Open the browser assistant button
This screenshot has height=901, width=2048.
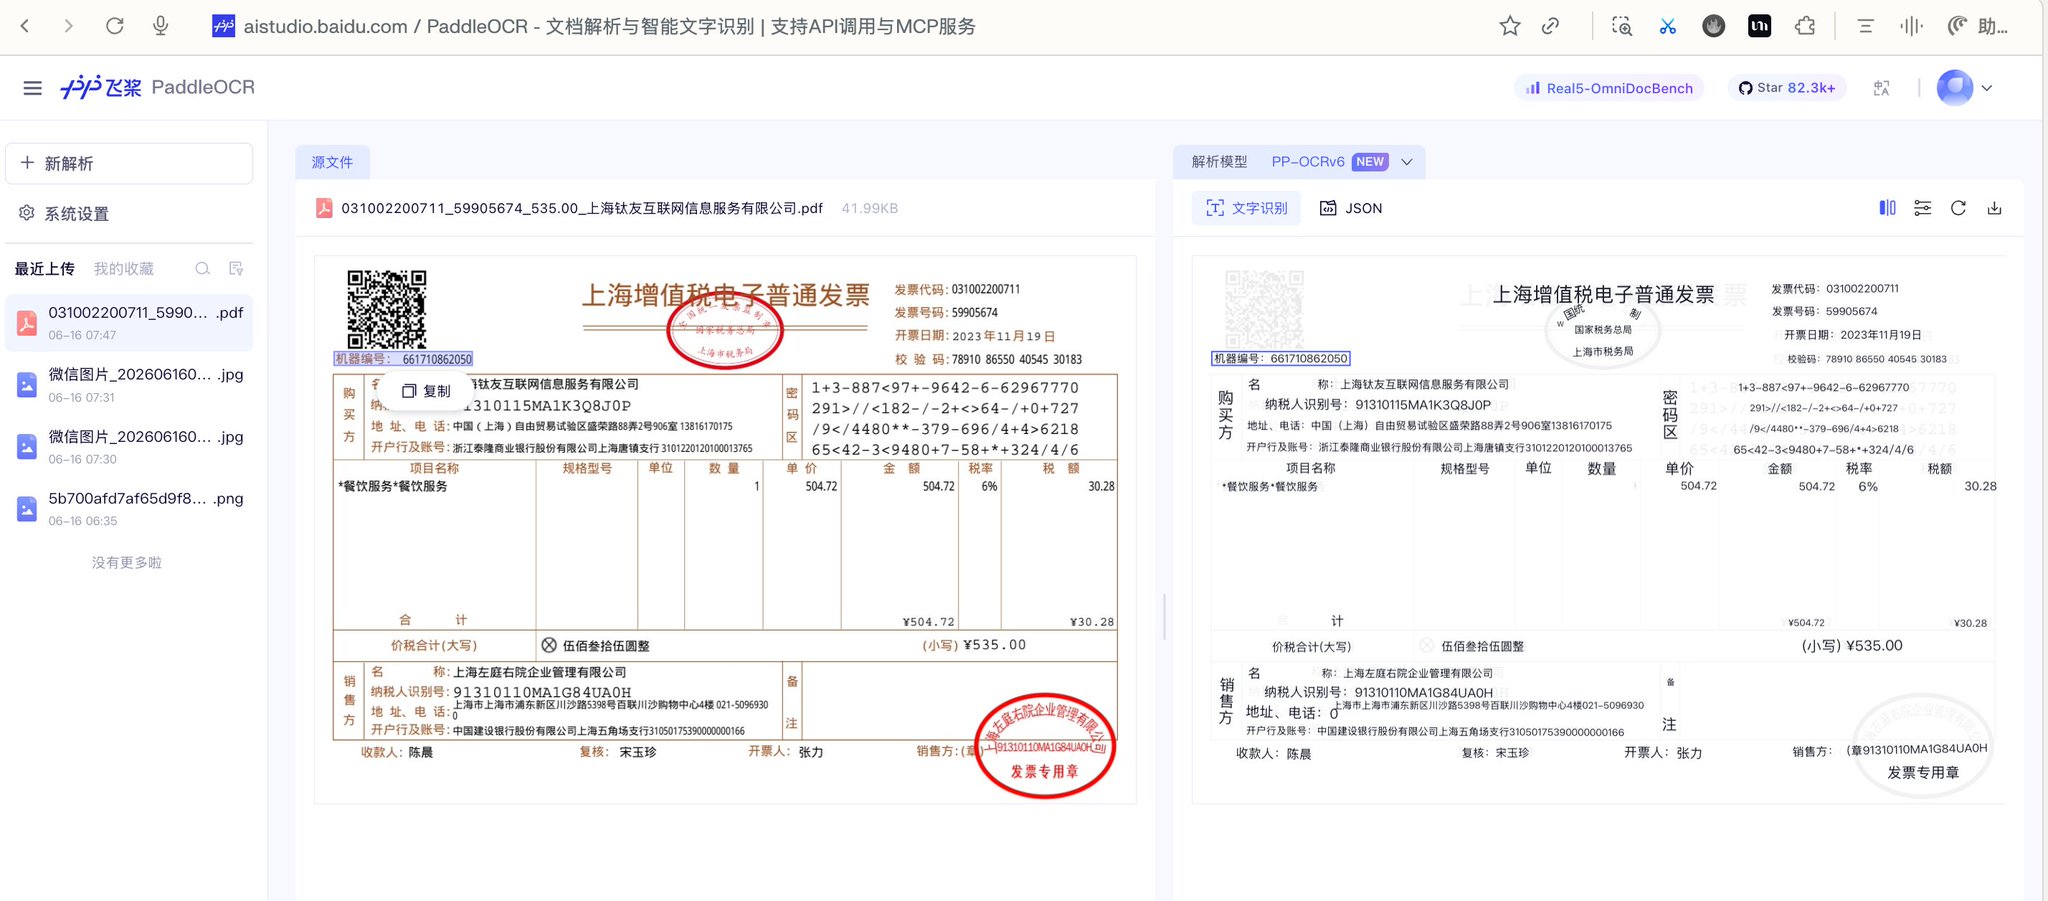click(1978, 26)
